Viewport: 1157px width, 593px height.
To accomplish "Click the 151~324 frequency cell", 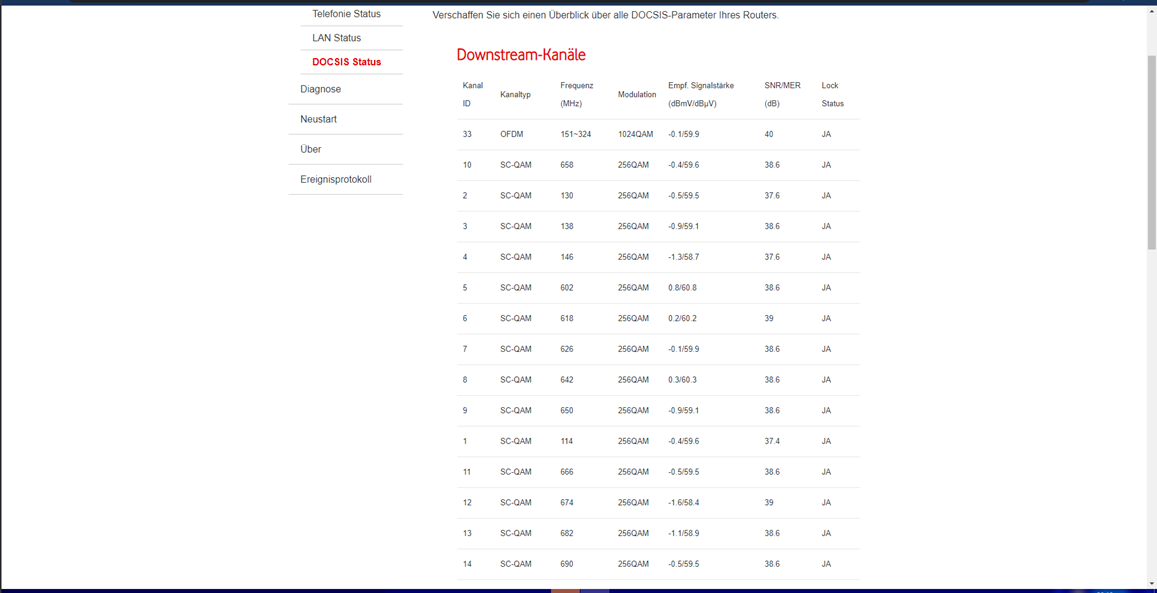I will pos(576,134).
